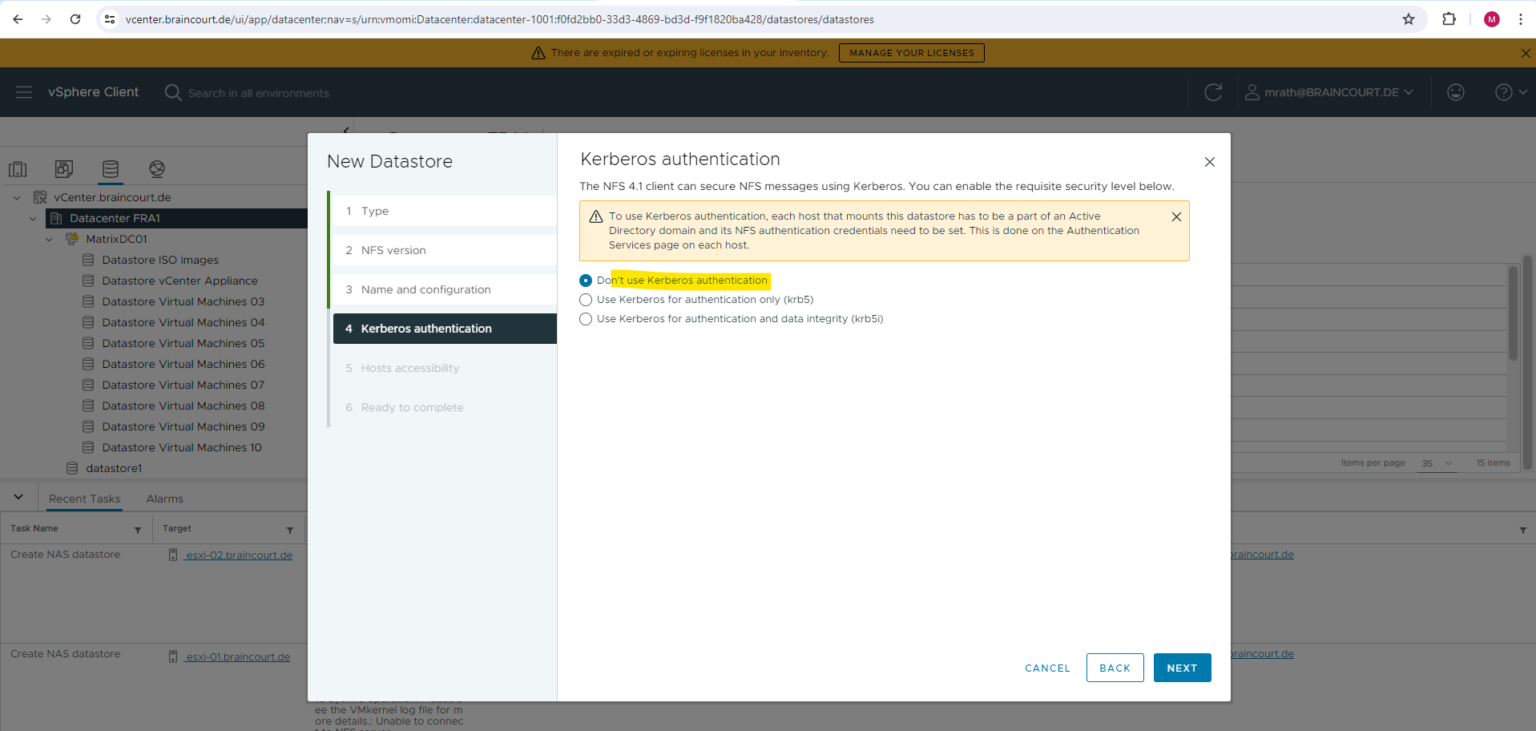Viewport: 1536px width, 731px height.
Task: Select Datastore Virtual Machines 09
Action: pyautogui.click(x=183, y=427)
